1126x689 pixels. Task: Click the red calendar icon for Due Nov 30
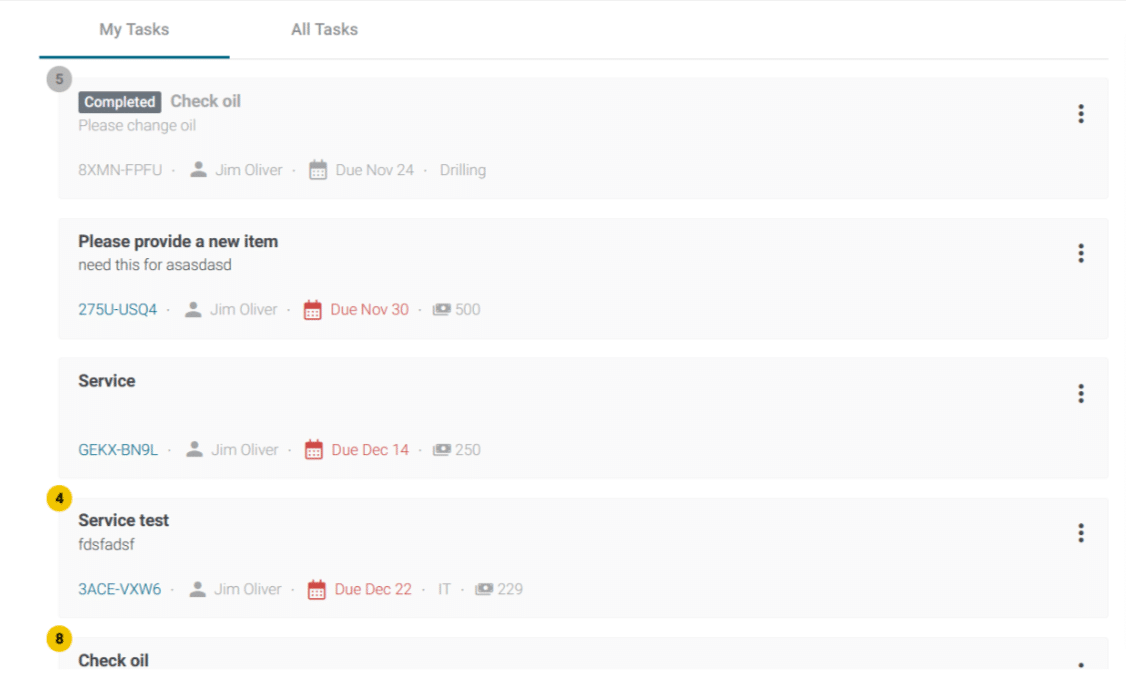(312, 310)
